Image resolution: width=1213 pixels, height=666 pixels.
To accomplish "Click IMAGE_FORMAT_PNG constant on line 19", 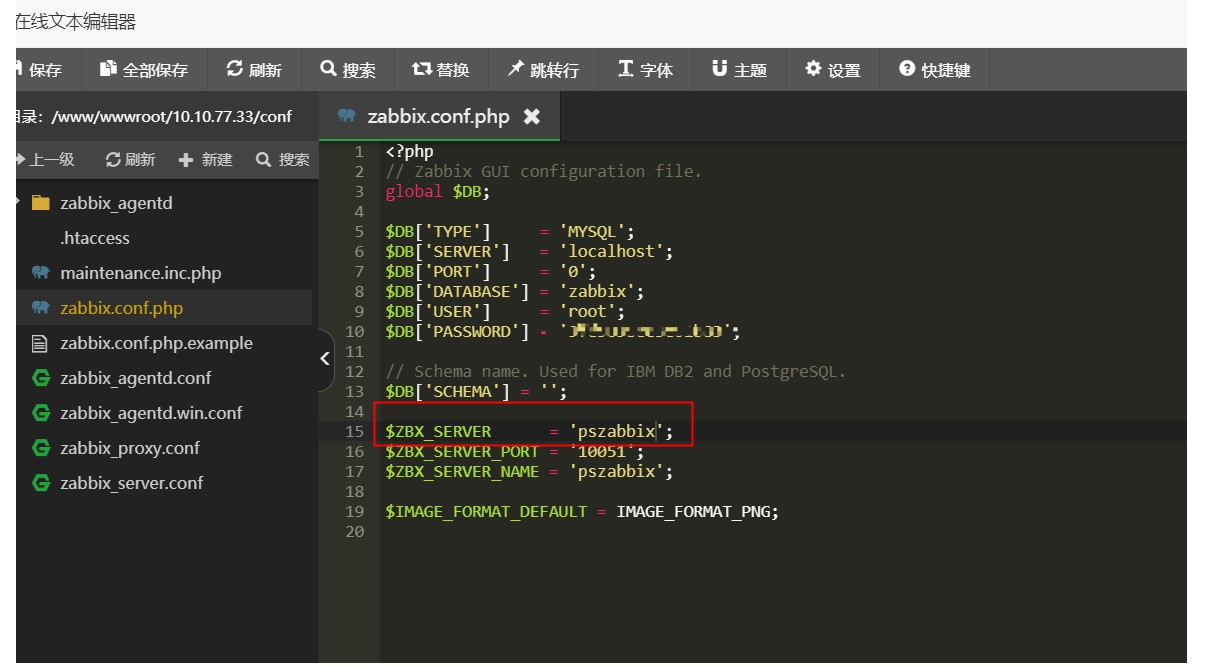I will pyautogui.click(x=695, y=512).
